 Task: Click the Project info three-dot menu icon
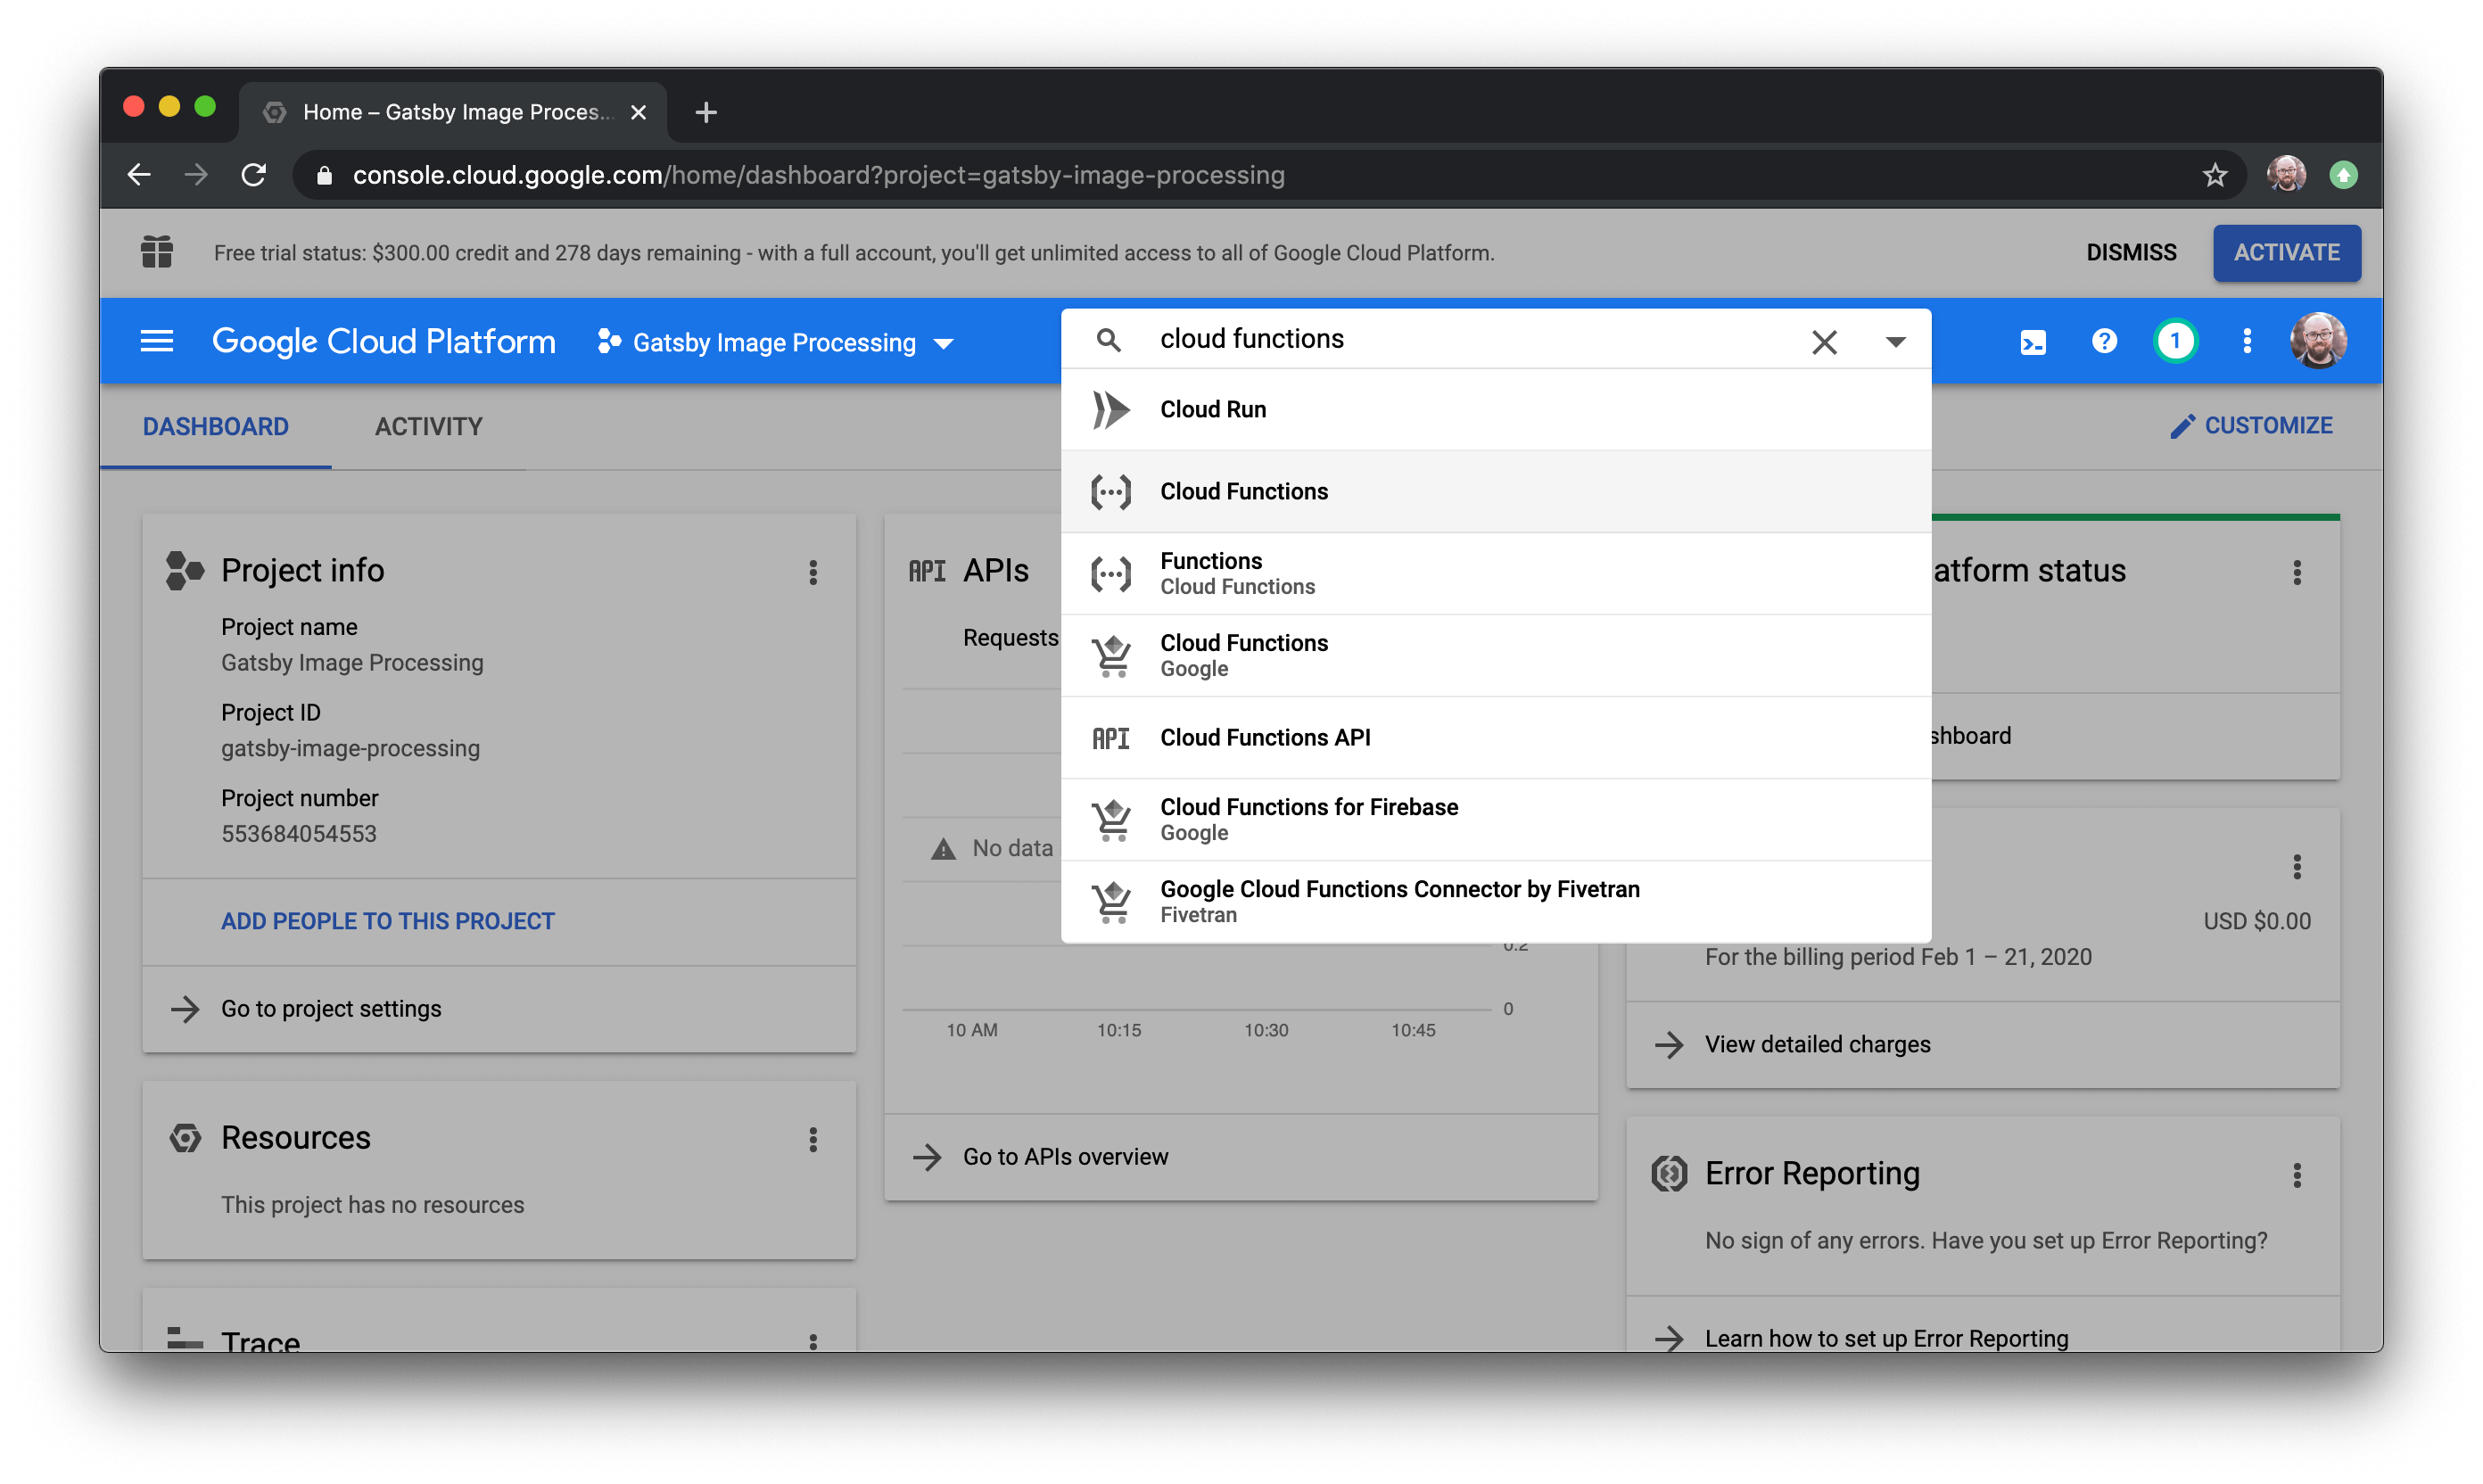tap(814, 573)
